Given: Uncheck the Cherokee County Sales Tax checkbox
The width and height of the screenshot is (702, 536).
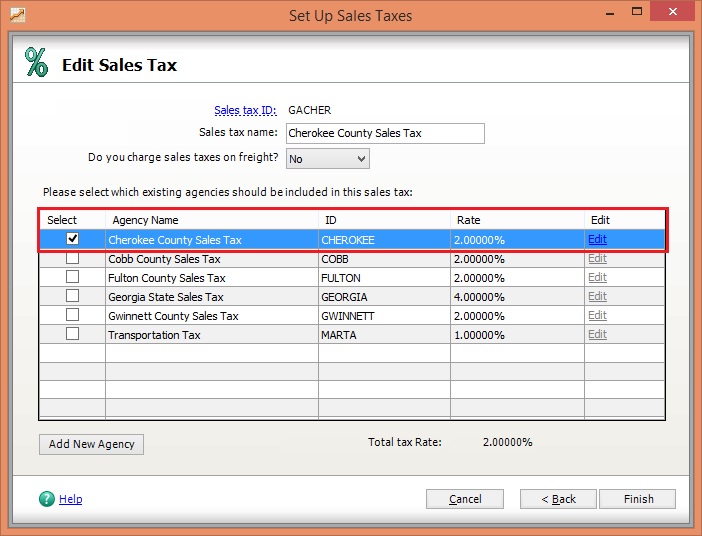Looking at the screenshot, I should (72, 239).
